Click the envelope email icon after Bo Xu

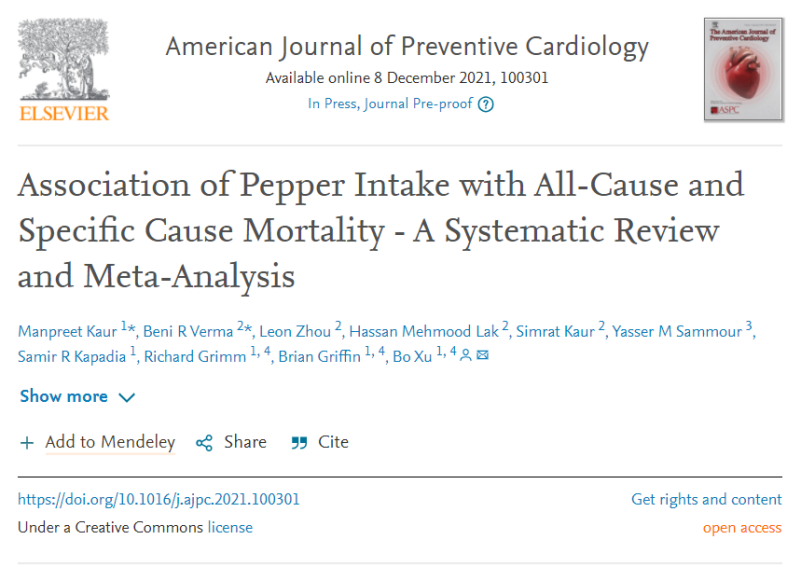pyautogui.click(x=482, y=355)
